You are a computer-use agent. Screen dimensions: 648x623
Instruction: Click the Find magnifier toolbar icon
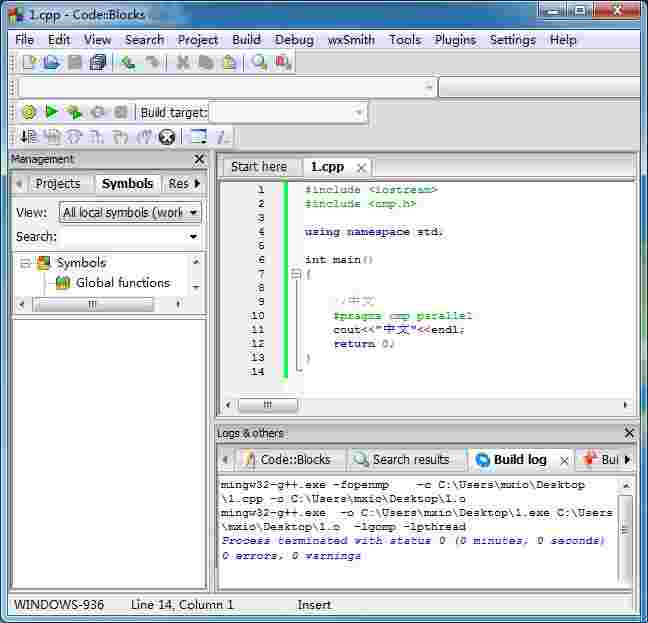259,63
